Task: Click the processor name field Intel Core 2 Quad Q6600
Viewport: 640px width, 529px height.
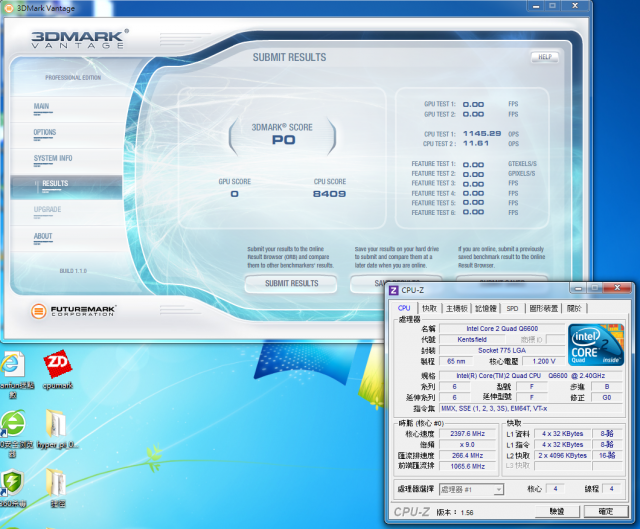Action: coord(502,329)
